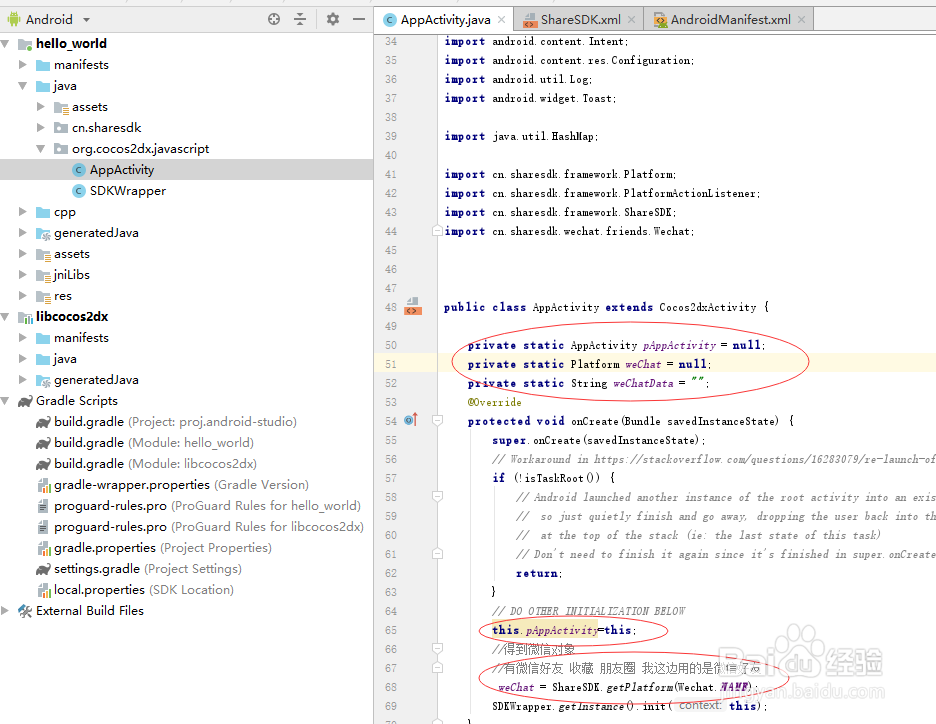
Task: Click the ShareSDK.xml tab file icon
Action: click(529, 20)
